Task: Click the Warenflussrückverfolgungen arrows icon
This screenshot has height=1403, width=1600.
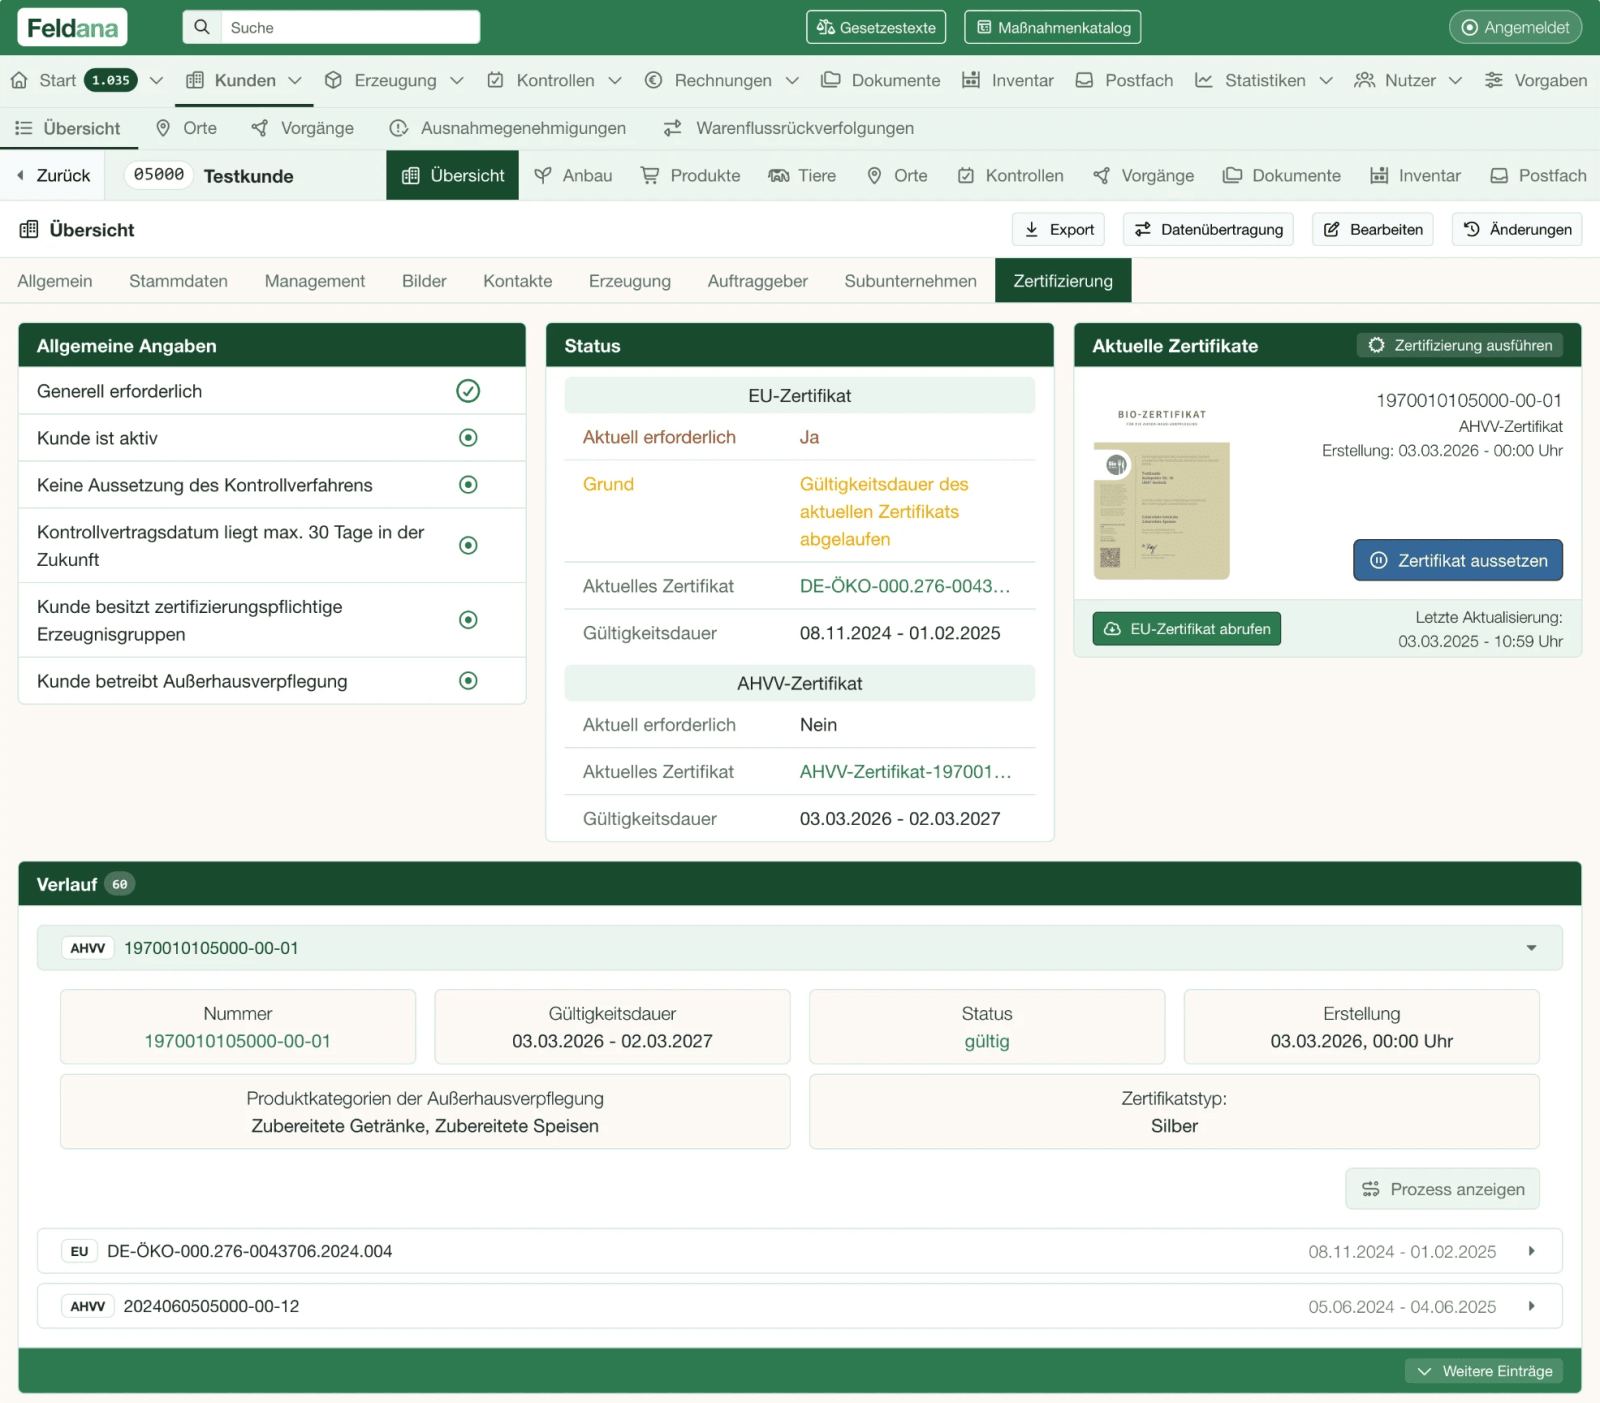Action: (x=673, y=128)
